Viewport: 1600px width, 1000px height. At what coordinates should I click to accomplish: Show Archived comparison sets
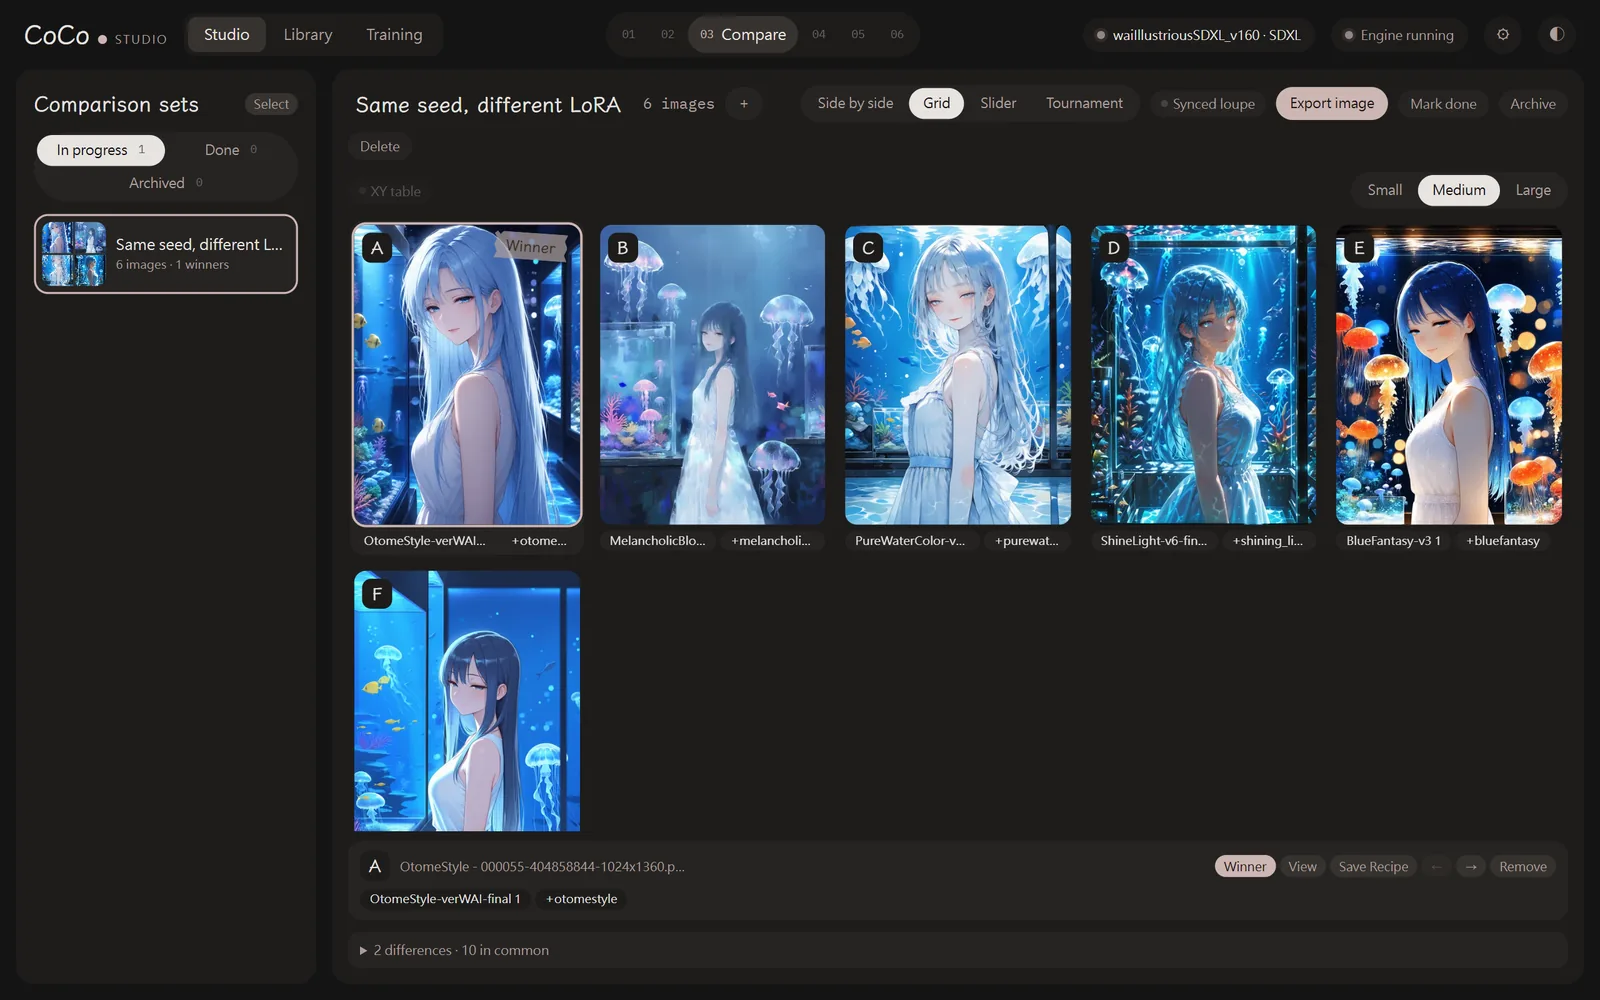point(166,183)
